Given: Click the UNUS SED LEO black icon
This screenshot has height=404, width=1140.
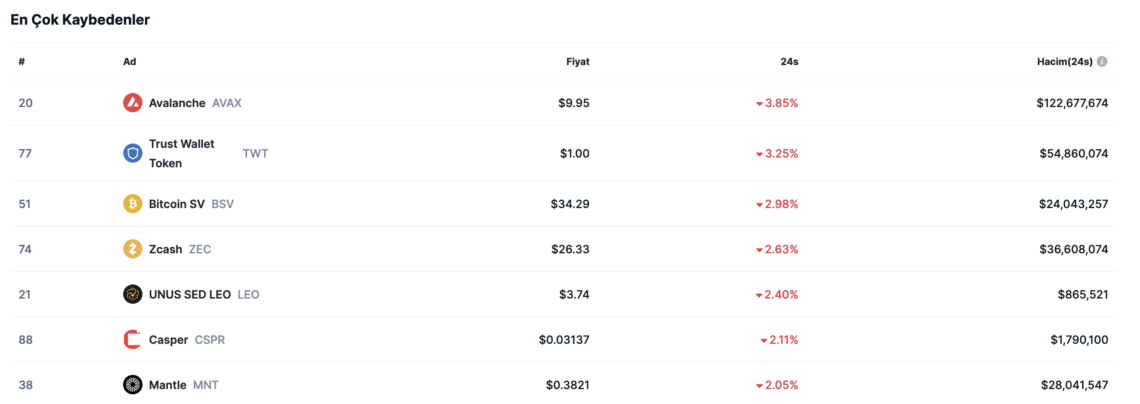Looking at the screenshot, I should 132,294.
